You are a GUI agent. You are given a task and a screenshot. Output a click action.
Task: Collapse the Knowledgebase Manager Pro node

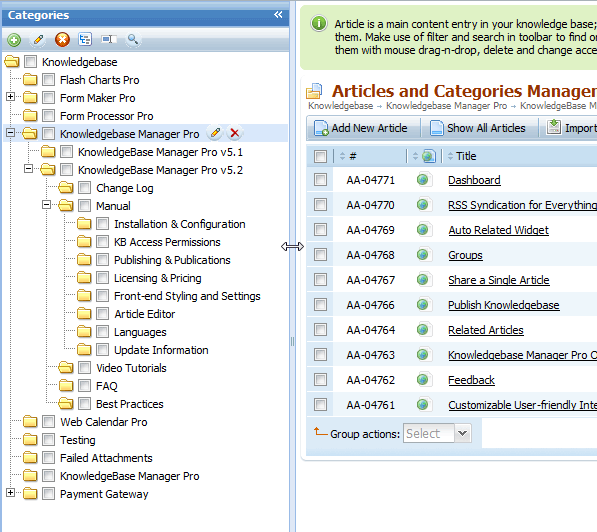click(x=11, y=133)
